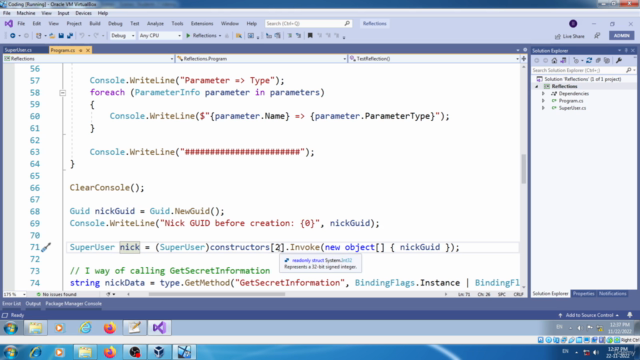Focus the Search (Ctrl+Q) box

(308, 24)
